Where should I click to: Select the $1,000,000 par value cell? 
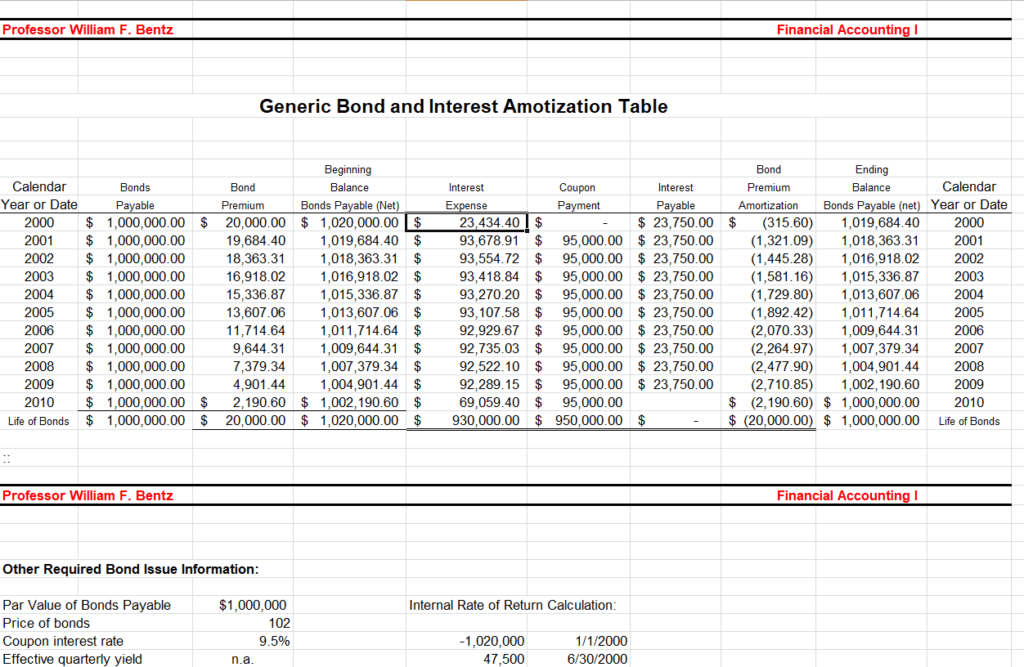click(x=242, y=606)
